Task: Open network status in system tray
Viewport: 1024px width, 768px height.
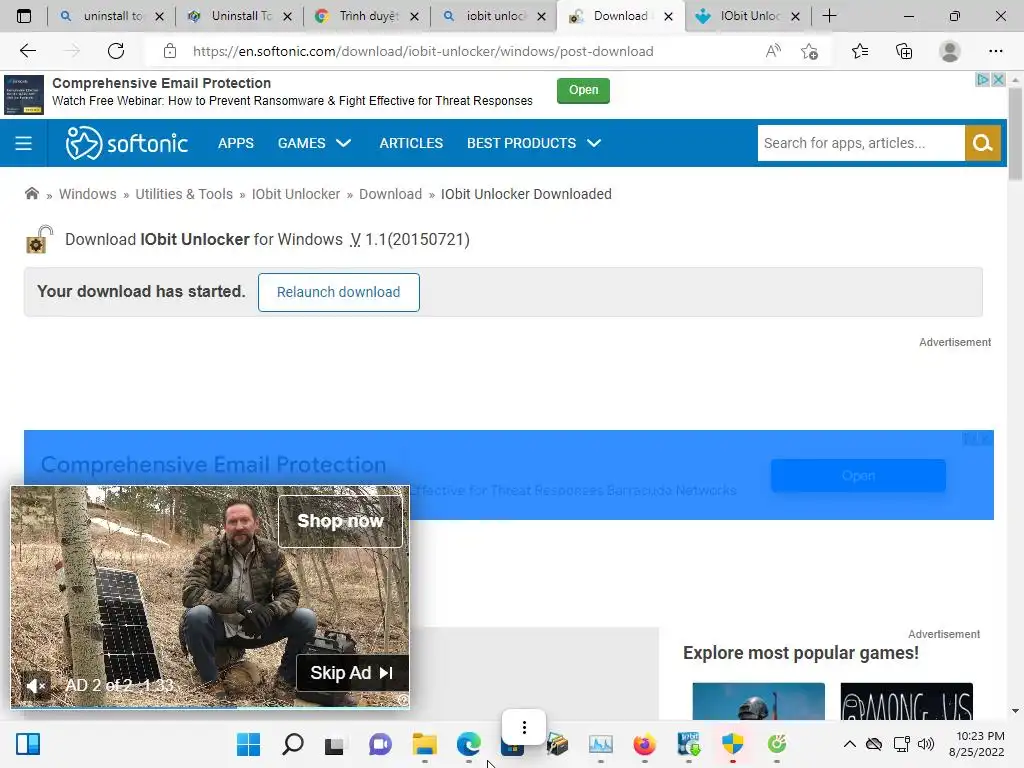Action: click(x=901, y=744)
